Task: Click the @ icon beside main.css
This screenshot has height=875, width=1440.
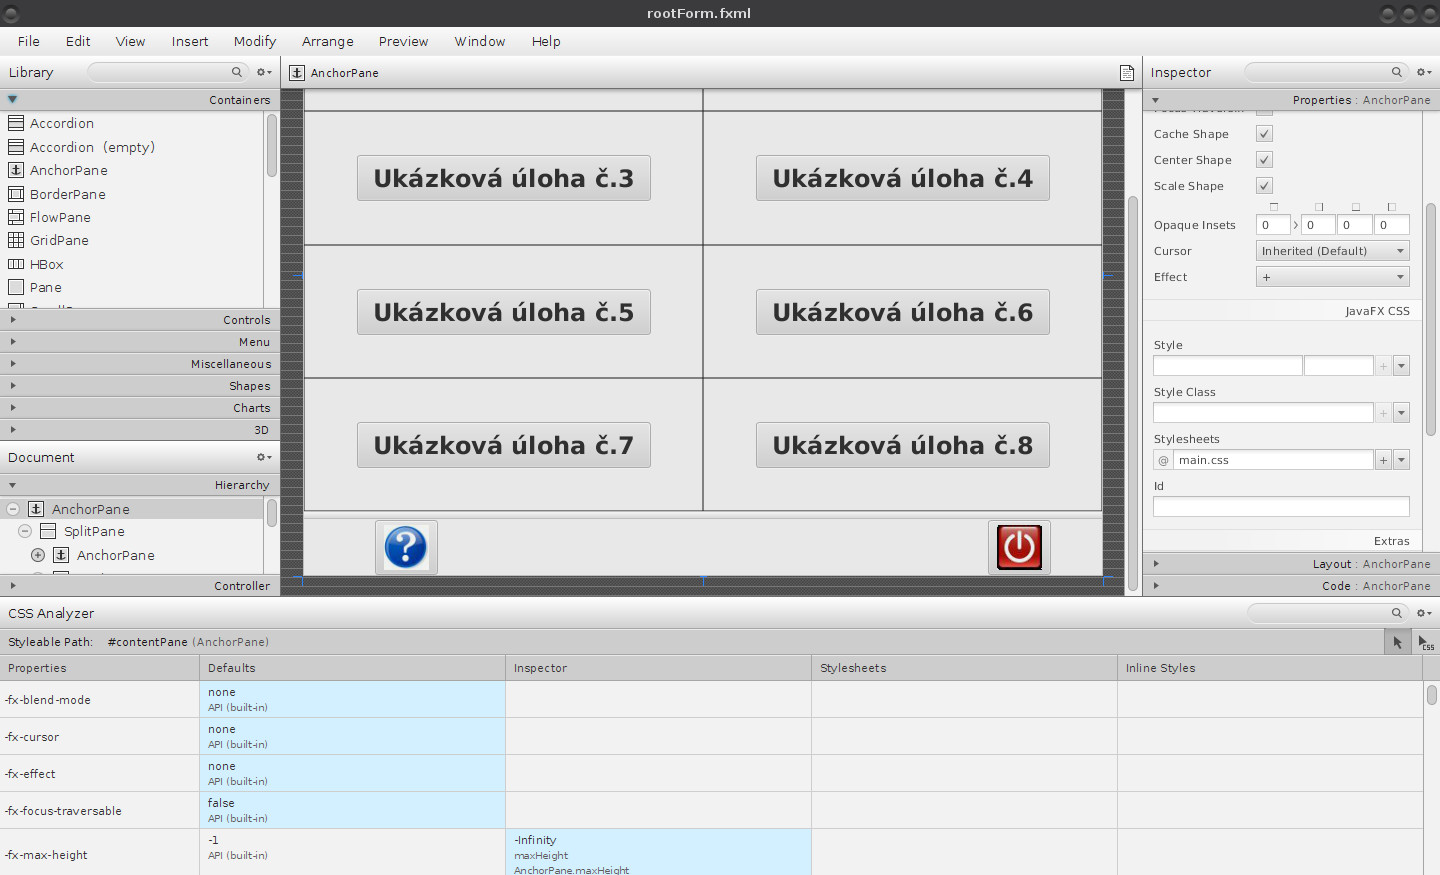Action: [1163, 460]
